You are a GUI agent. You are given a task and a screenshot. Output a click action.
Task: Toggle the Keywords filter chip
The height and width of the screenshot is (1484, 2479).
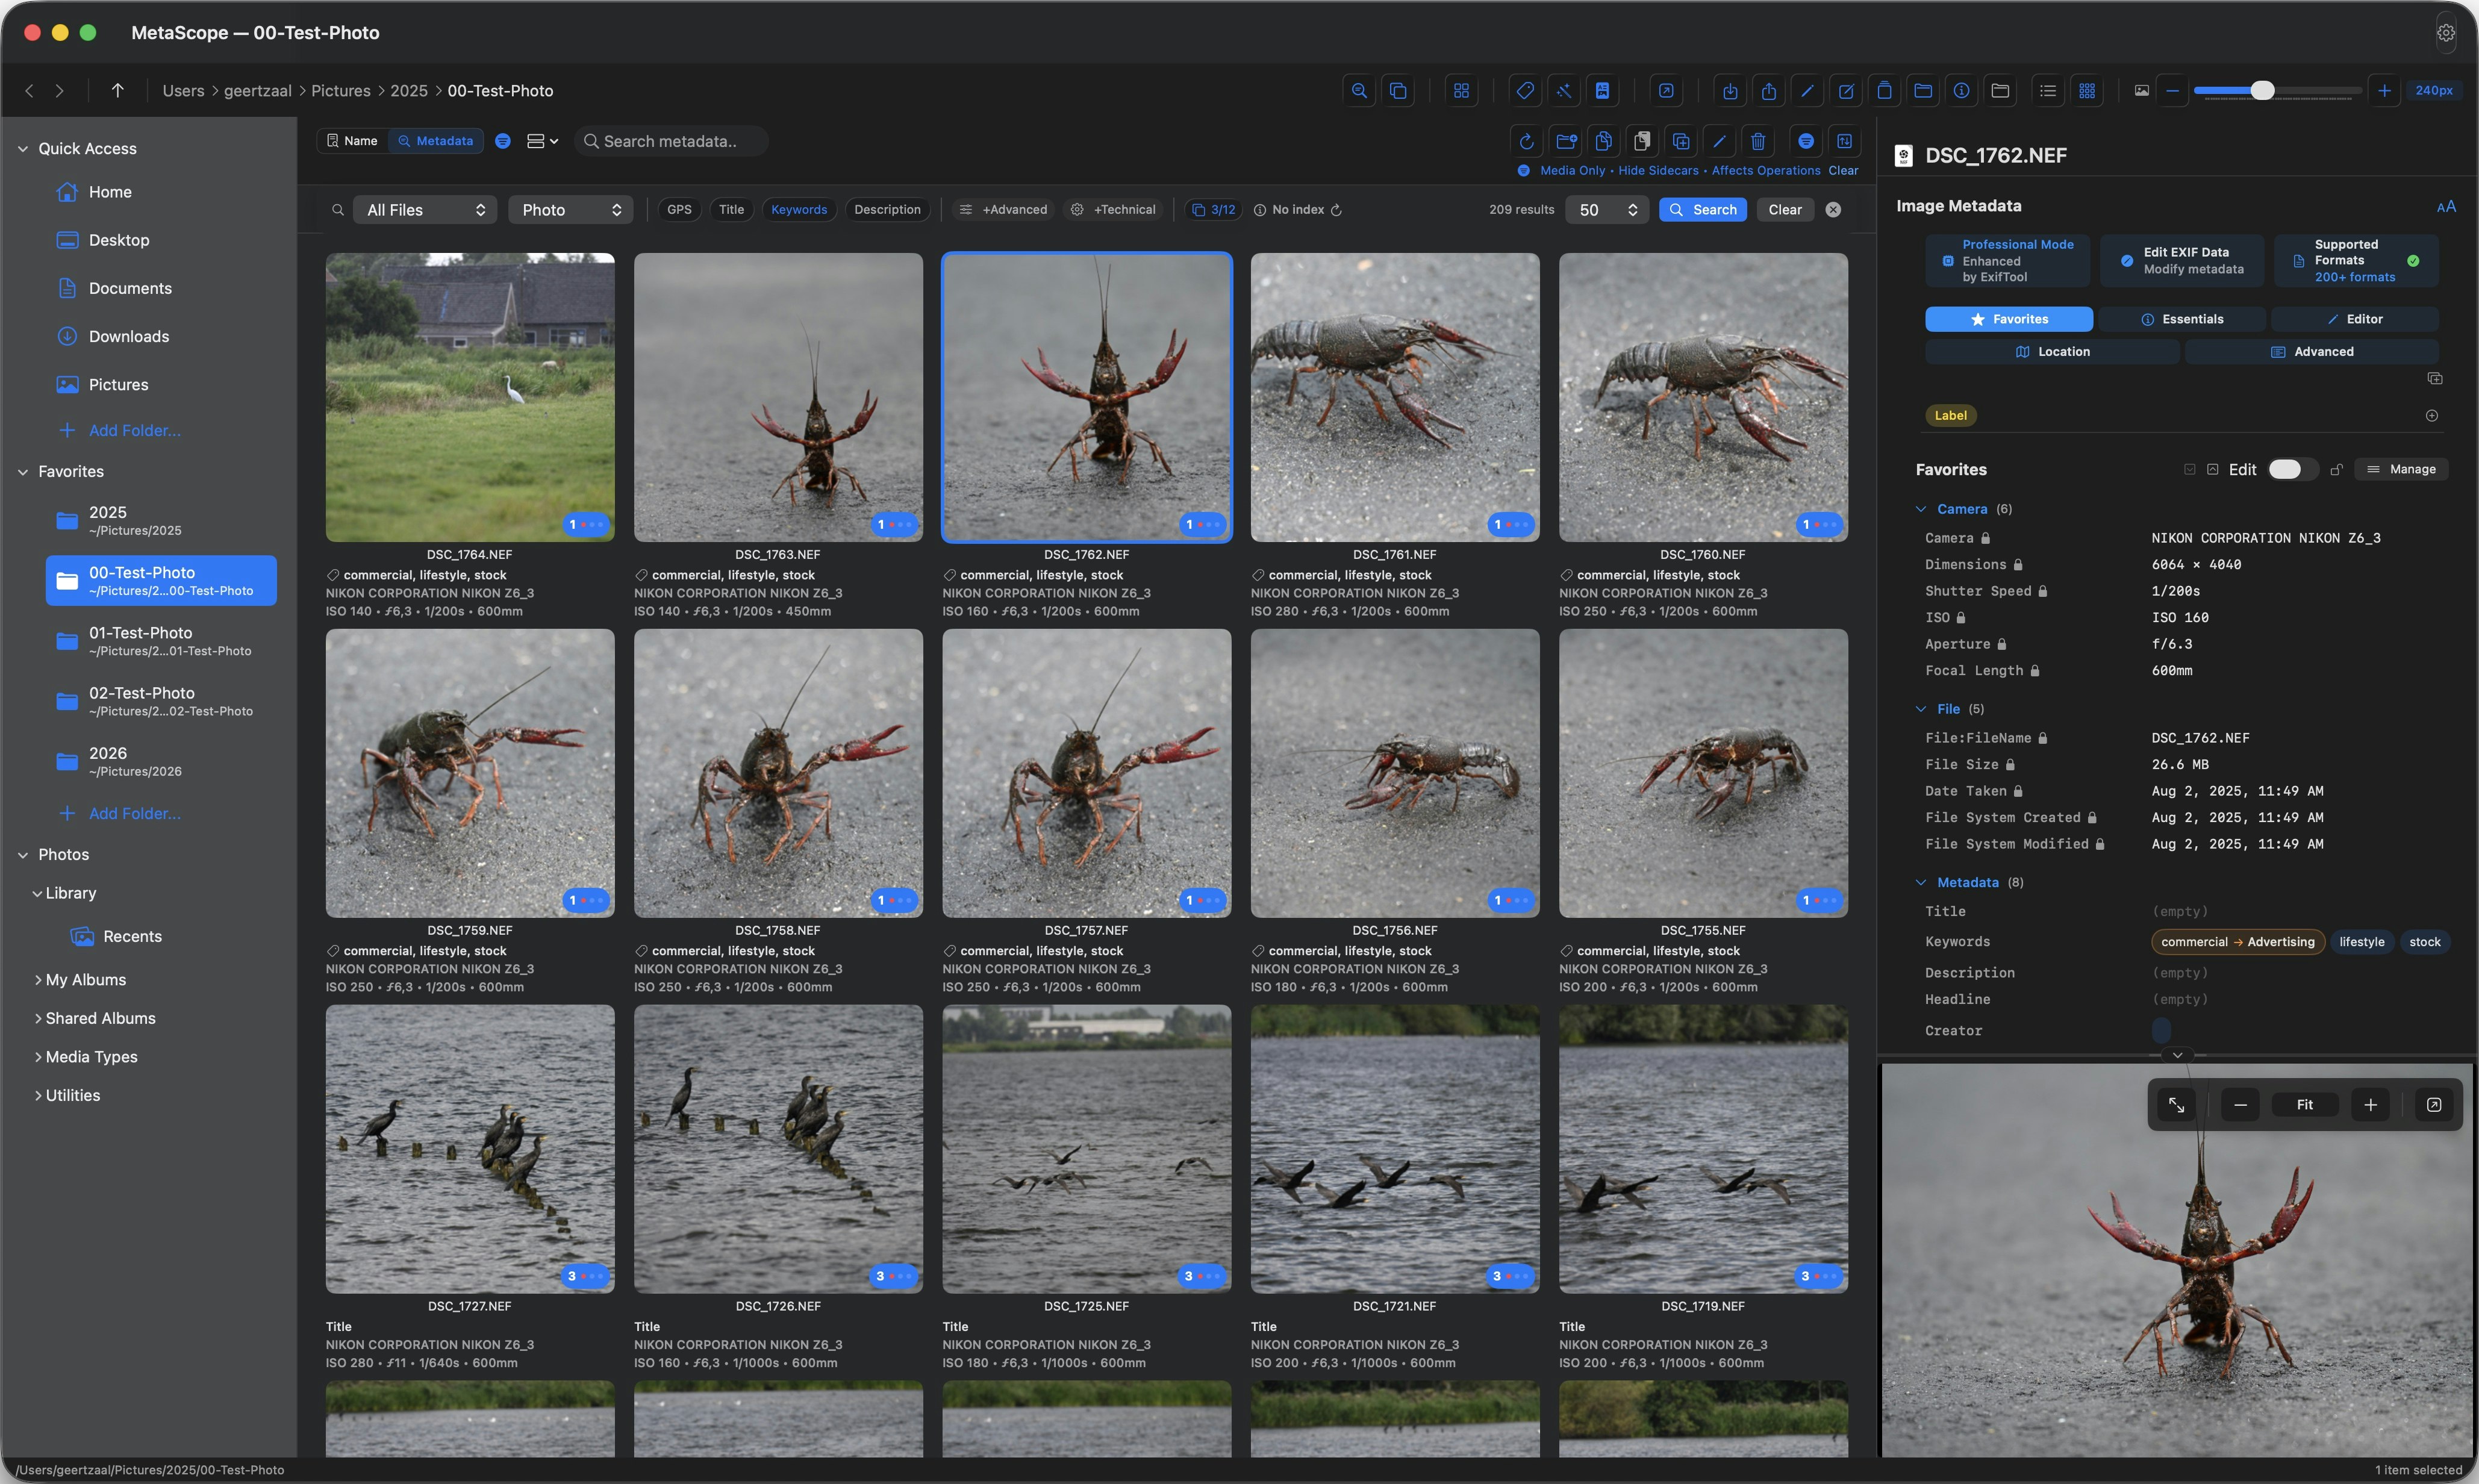click(x=799, y=210)
